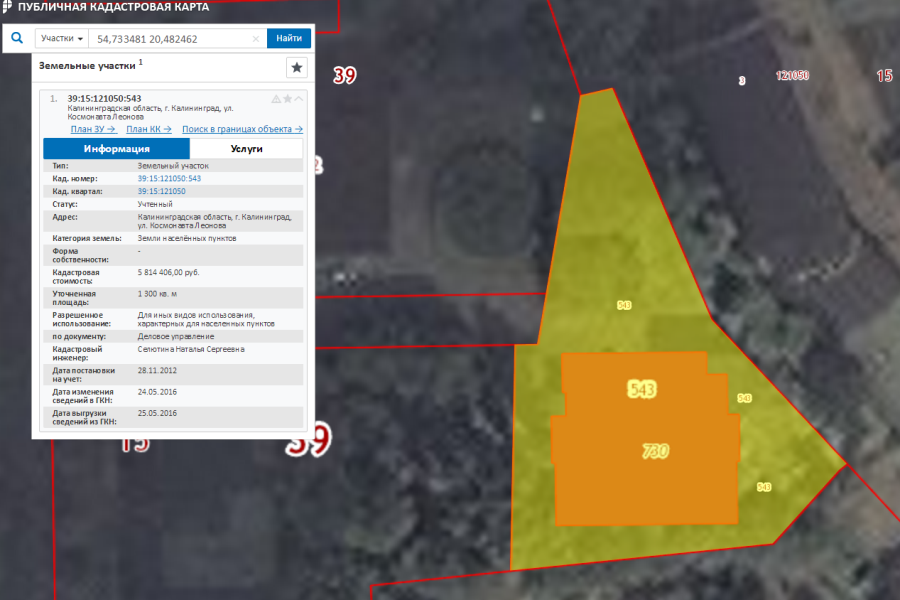900x600 pixels.
Task: Open the Участки search type dropdown
Action: coord(62,39)
